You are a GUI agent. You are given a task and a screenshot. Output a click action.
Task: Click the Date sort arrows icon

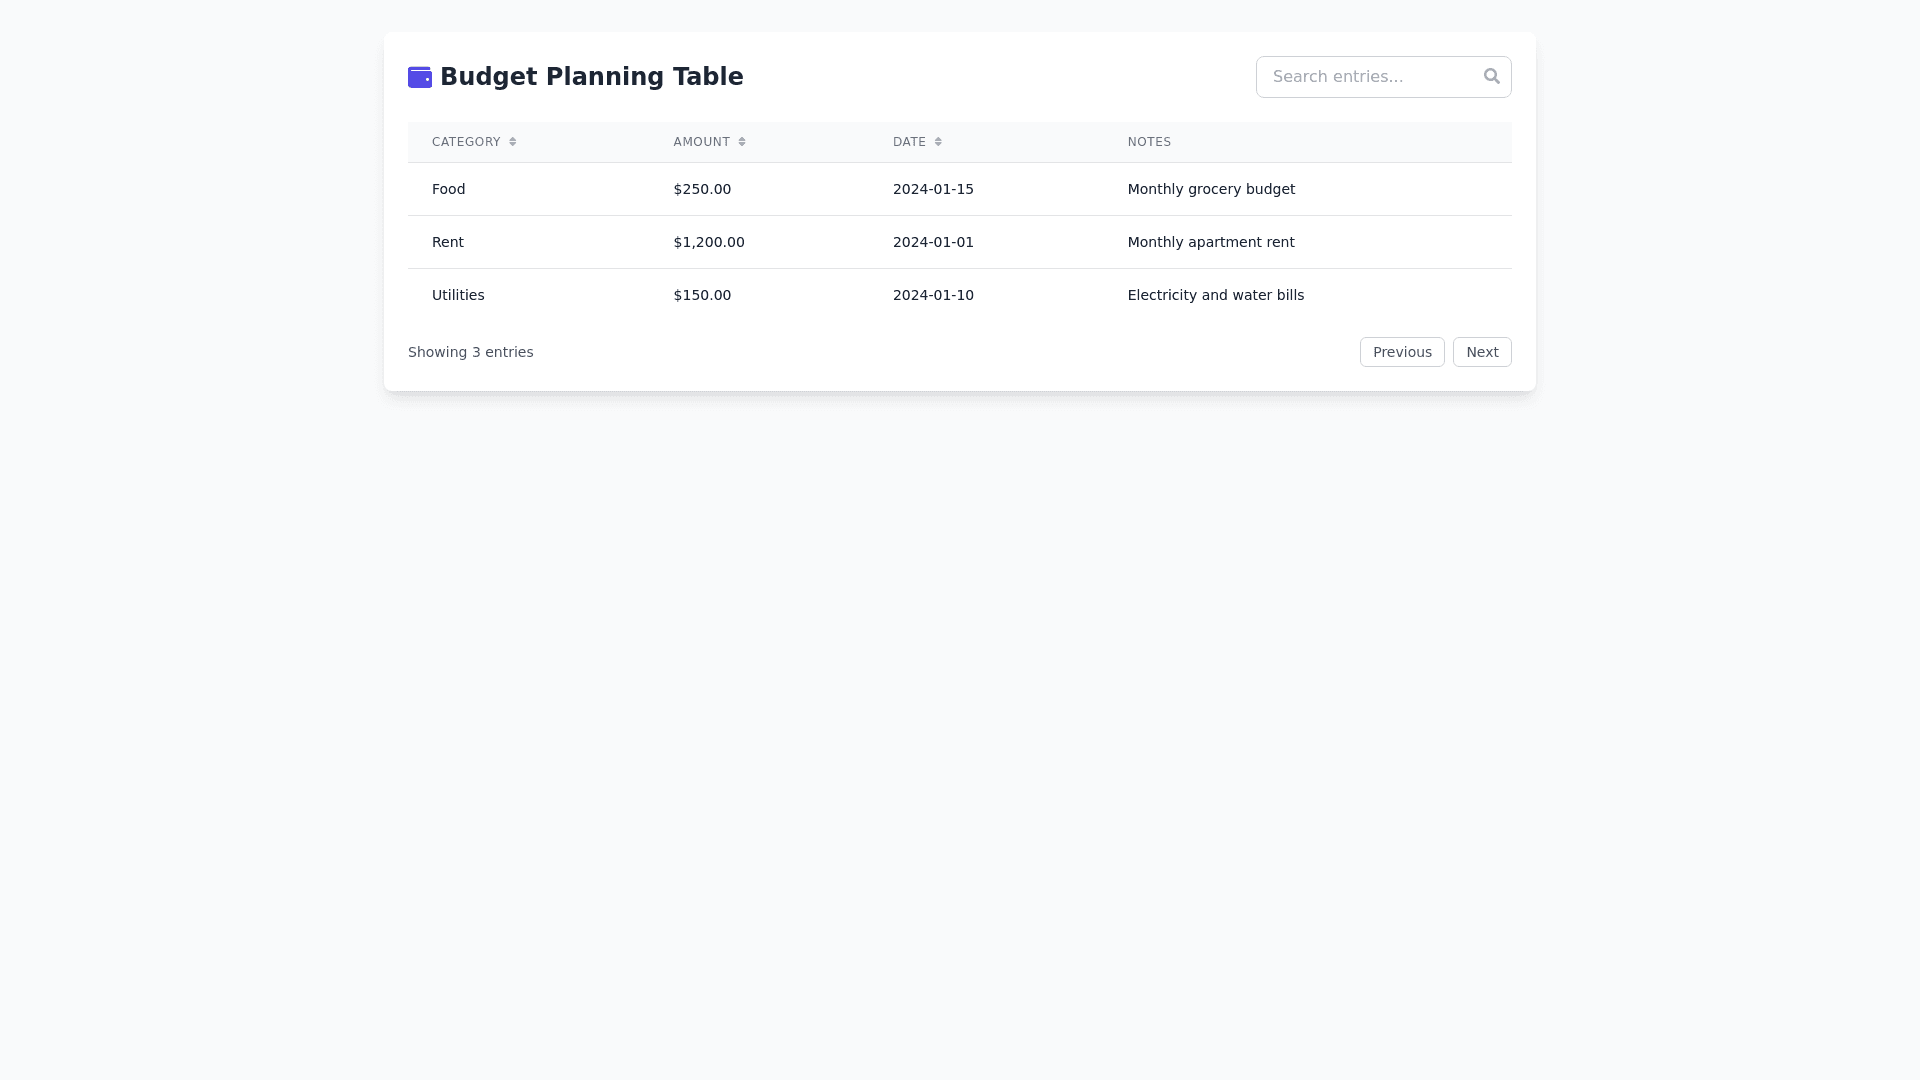coord(938,142)
